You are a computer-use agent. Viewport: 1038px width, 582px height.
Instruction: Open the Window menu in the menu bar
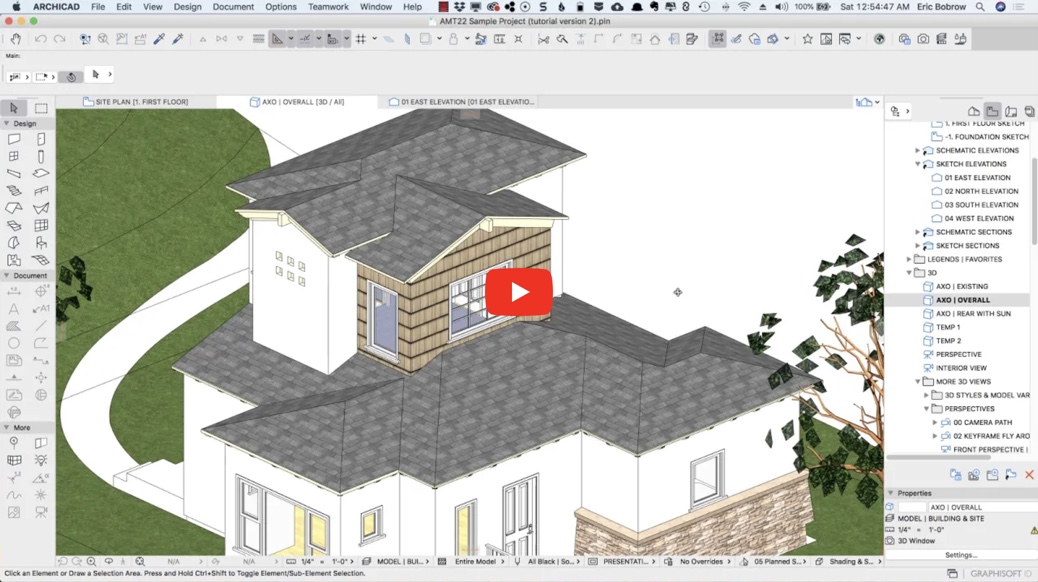375,6
